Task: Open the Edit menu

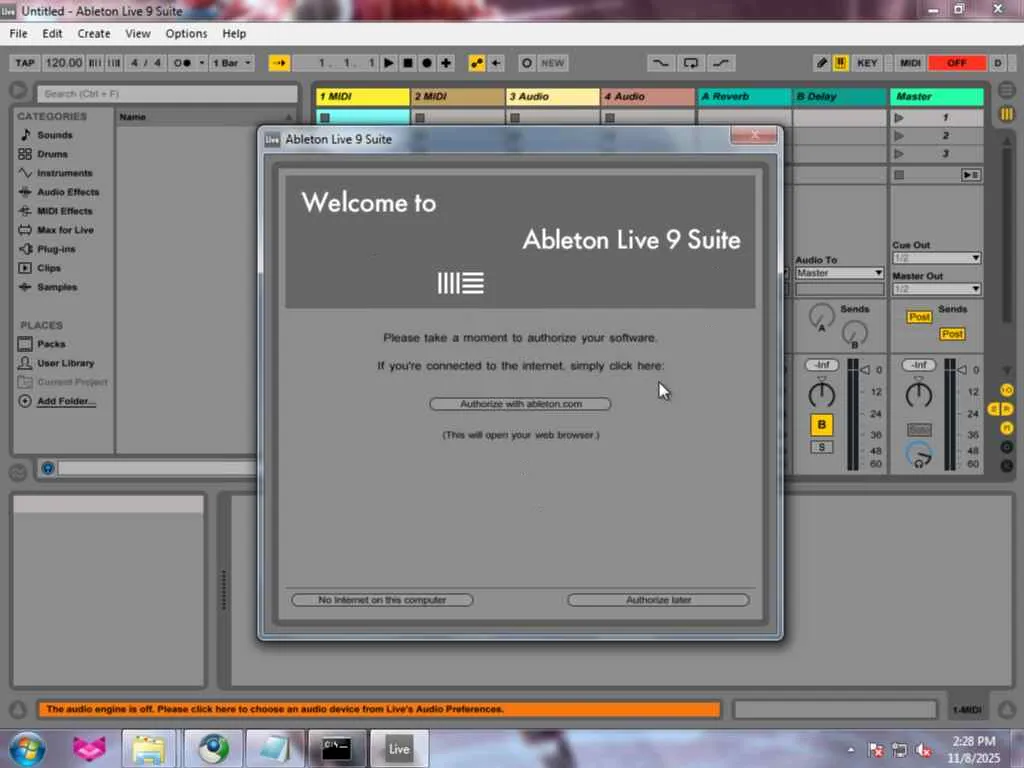Action: [x=52, y=33]
